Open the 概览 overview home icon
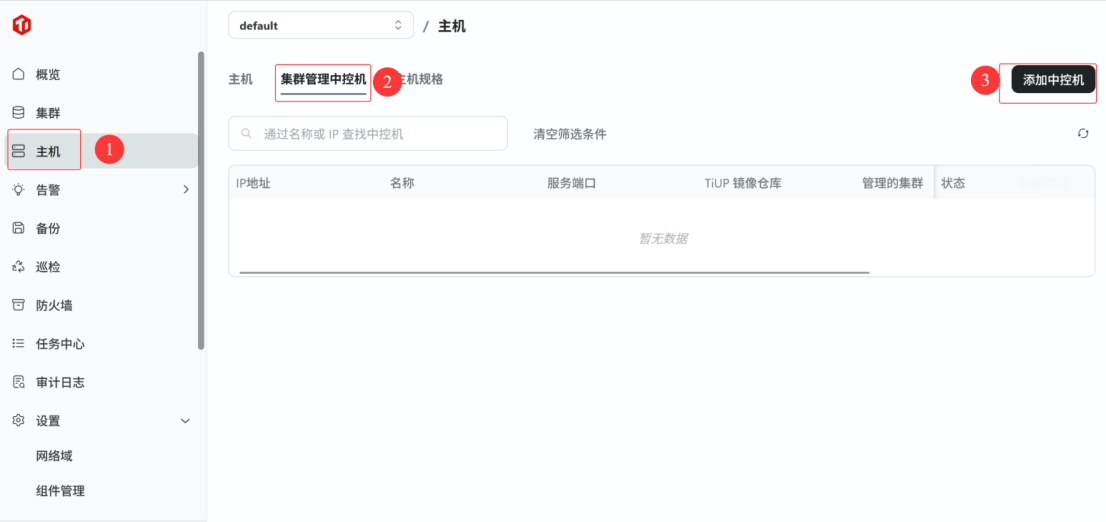Image resolution: width=1106 pixels, height=522 pixels. [x=18, y=75]
